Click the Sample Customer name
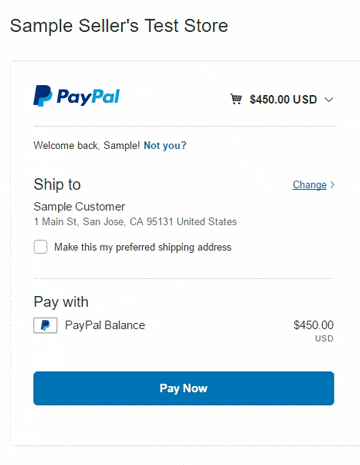This screenshot has height=465, width=360. point(79,207)
